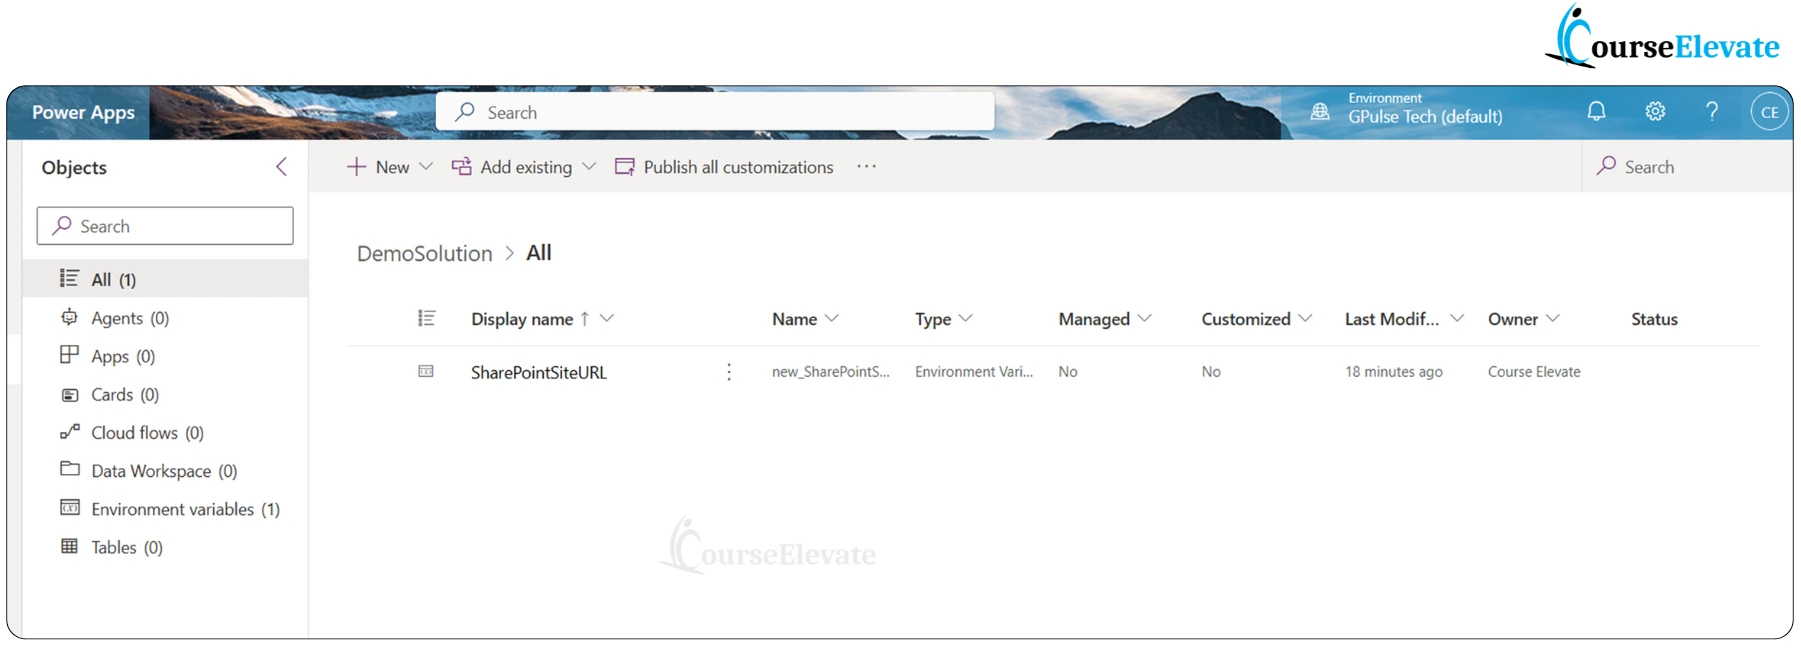Click the Tables grid icon
Screen dimensions: 1801x653
point(69,546)
